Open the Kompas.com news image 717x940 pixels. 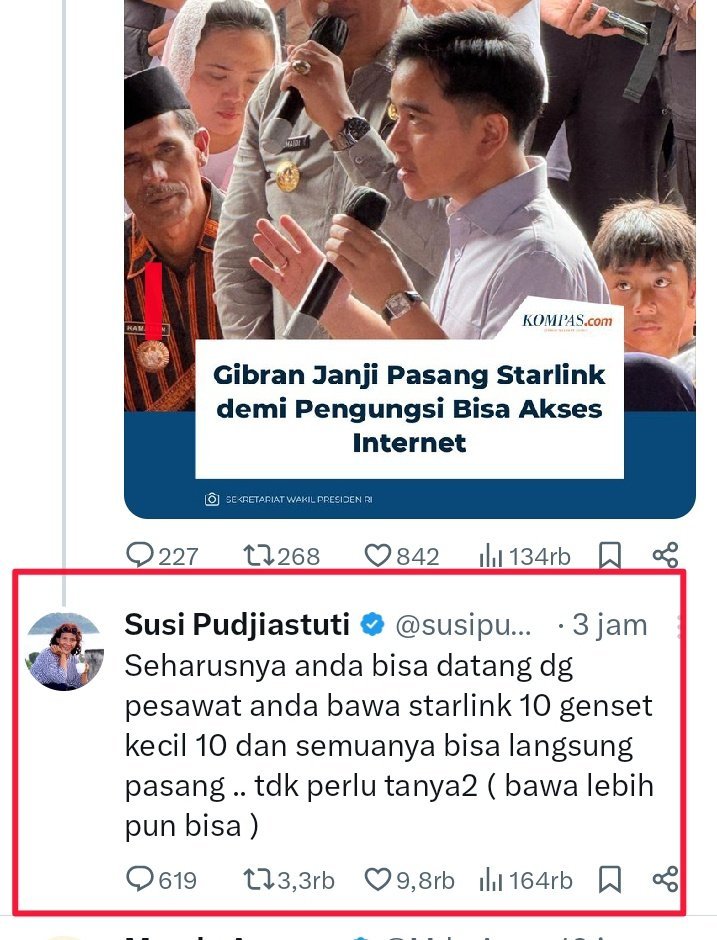(x=409, y=259)
